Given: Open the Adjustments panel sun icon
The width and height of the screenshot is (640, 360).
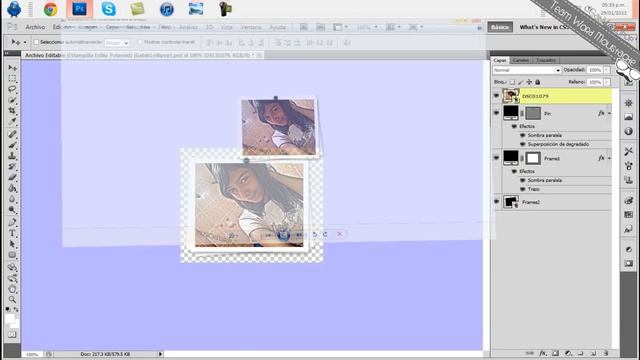Looking at the screenshot, I should coord(629,103).
